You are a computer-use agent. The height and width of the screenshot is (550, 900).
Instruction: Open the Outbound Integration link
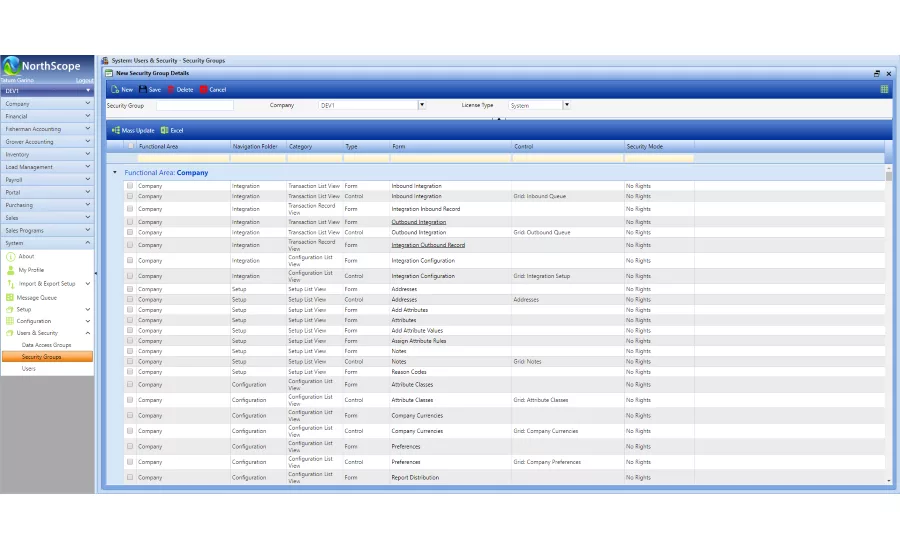[x=418, y=222]
